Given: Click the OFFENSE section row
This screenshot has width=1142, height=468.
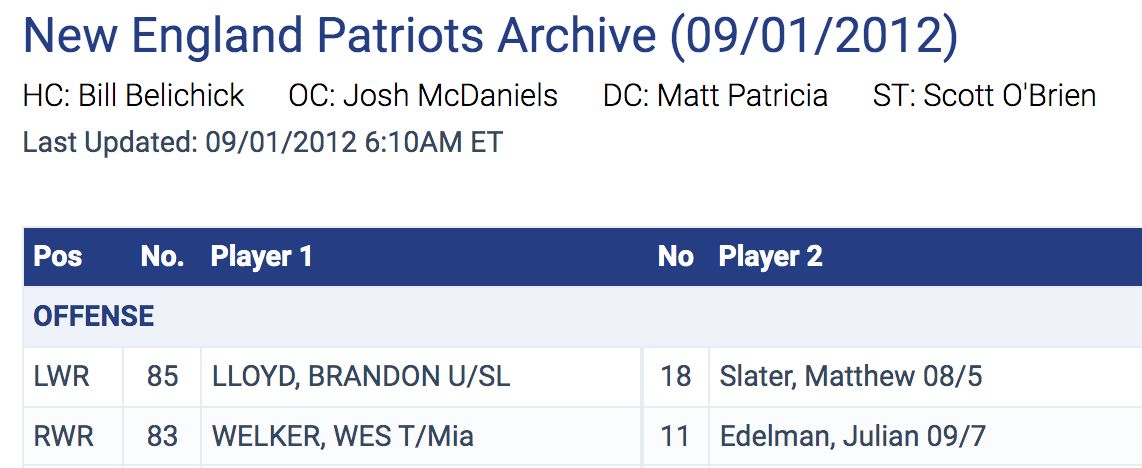Looking at the screenshot, I should coord(94,317).
